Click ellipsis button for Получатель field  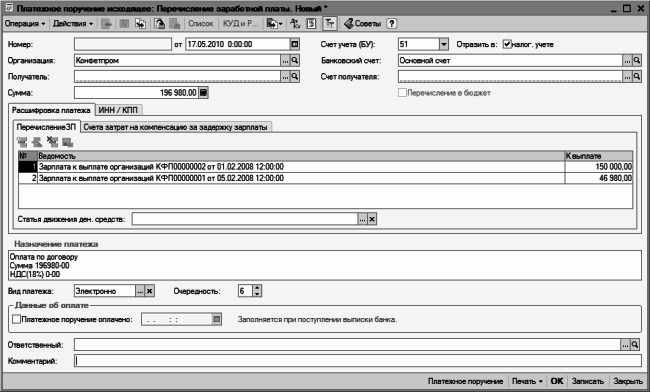pos(285,77)
